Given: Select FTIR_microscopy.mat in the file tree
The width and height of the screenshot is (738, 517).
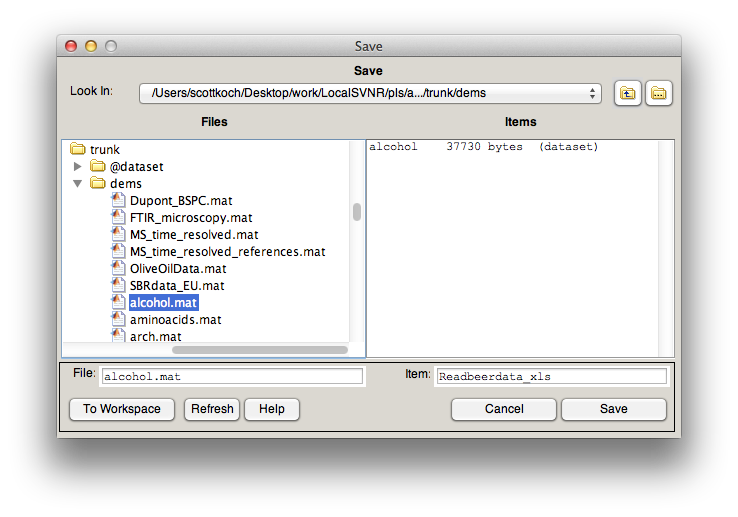Looking at the screenshot, I should (191, 217).
